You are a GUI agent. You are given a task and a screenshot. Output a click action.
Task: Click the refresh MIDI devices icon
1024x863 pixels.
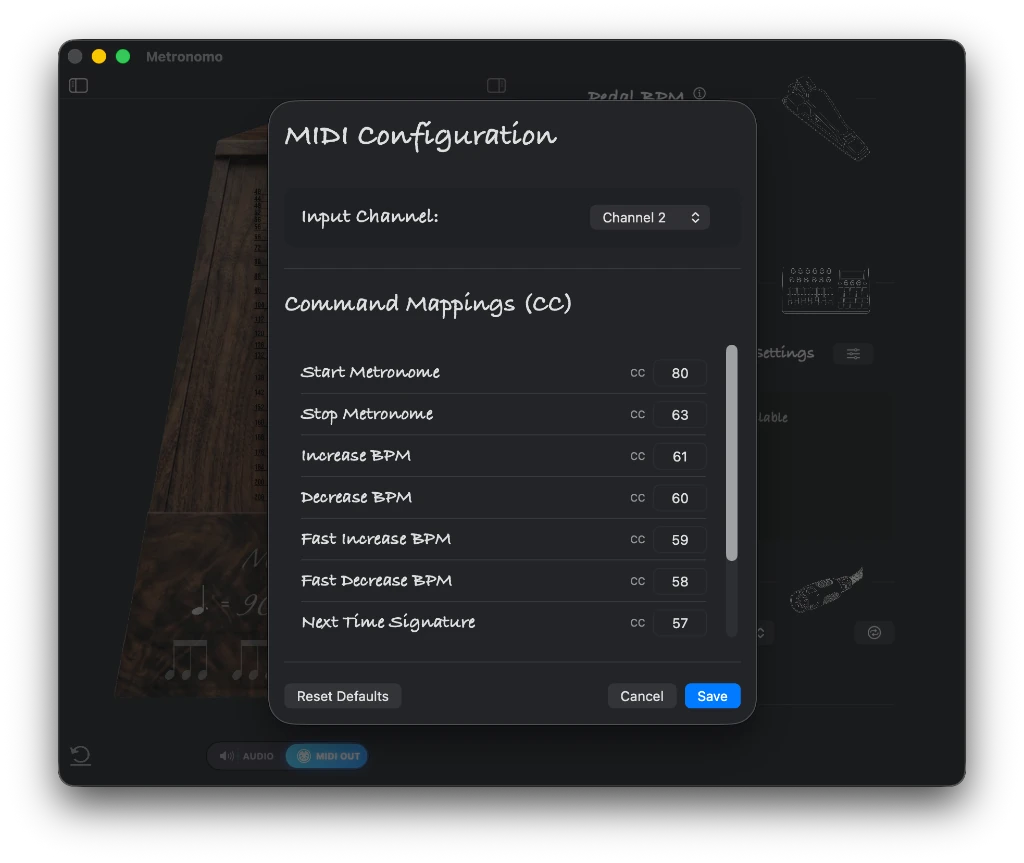point(874,632)
